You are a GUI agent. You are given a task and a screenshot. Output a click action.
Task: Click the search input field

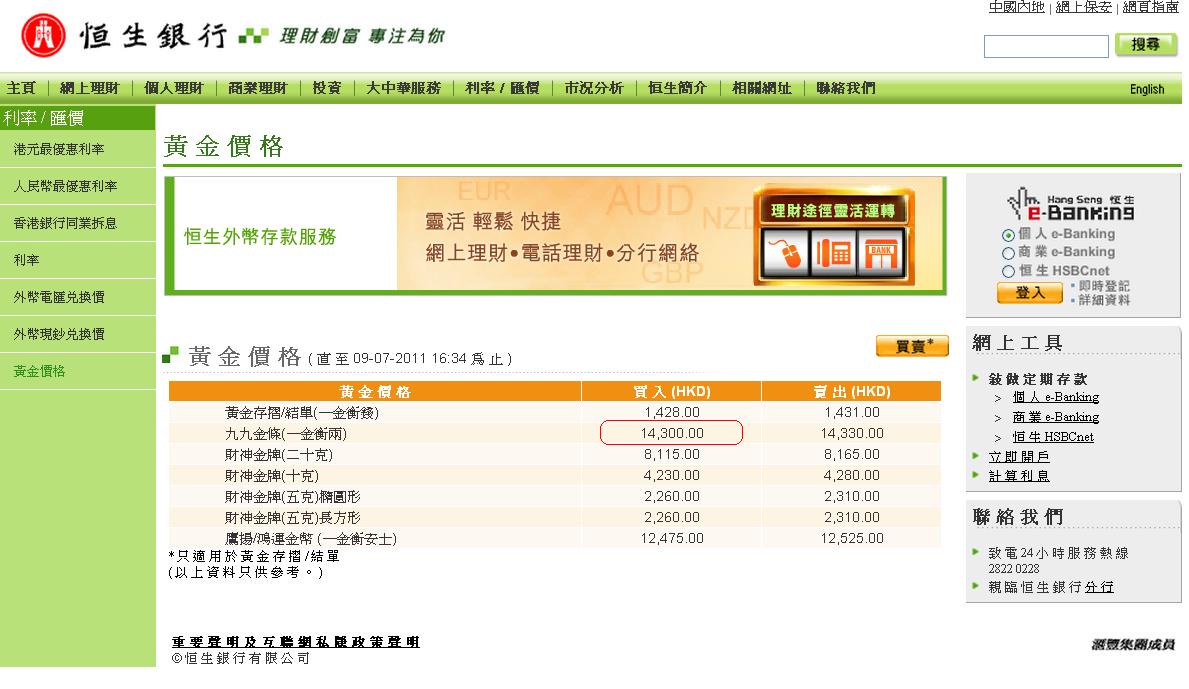click(x=1045, y=46)
